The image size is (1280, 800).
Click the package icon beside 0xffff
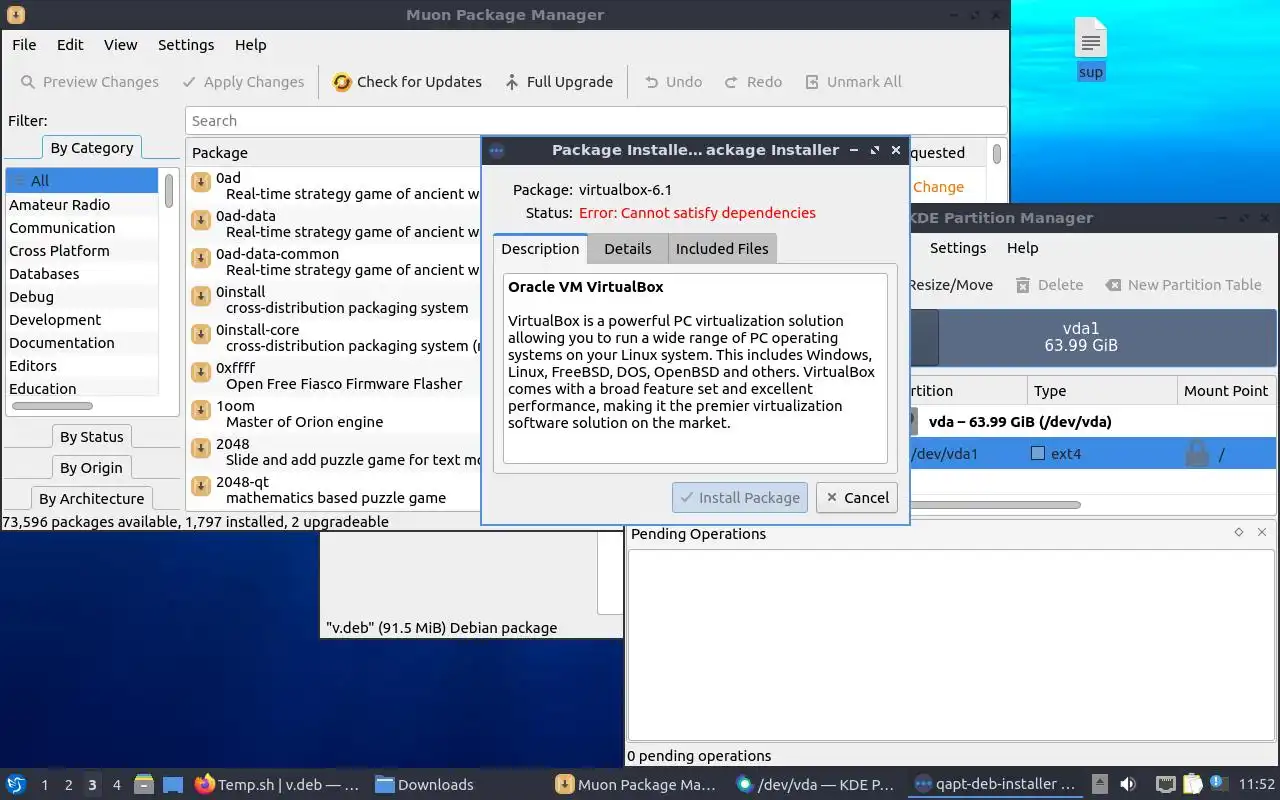[x=200, y=371]
